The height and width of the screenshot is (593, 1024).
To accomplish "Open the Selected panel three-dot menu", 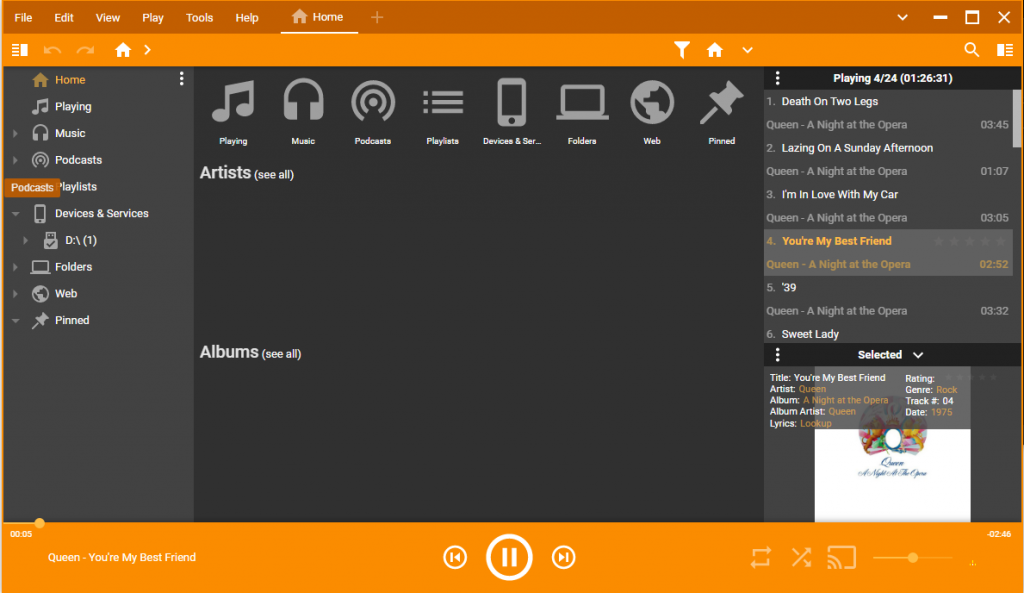I will coord(777,355).
